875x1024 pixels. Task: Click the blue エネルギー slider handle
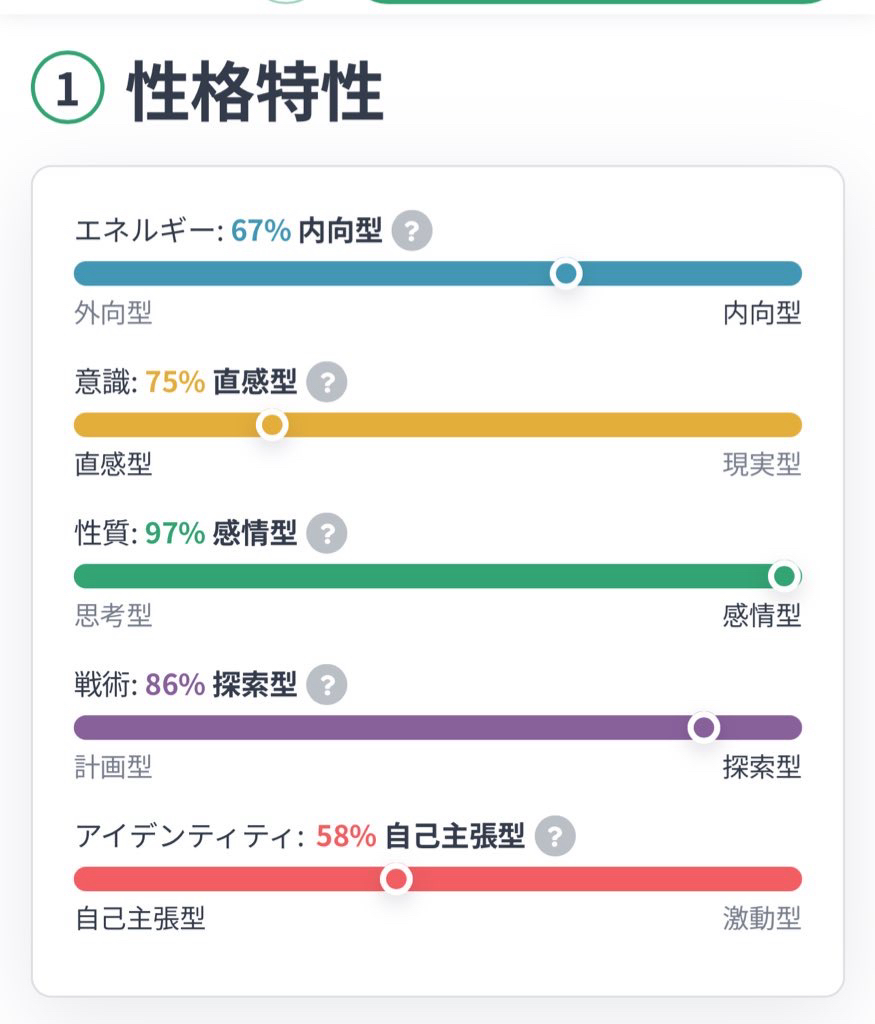coord(566,273)
